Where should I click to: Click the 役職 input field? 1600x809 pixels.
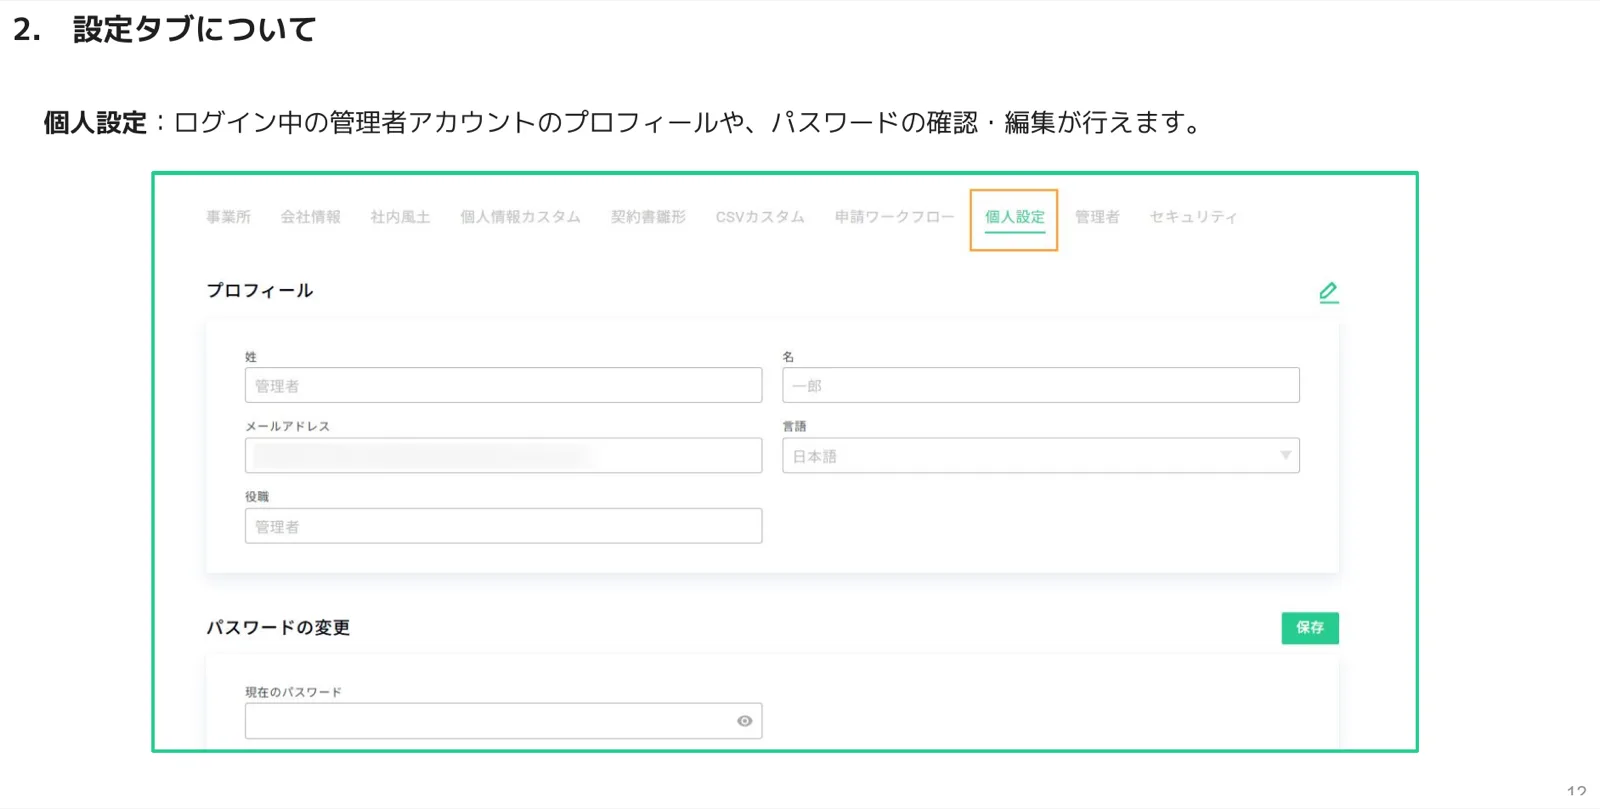tap(503, 526)
